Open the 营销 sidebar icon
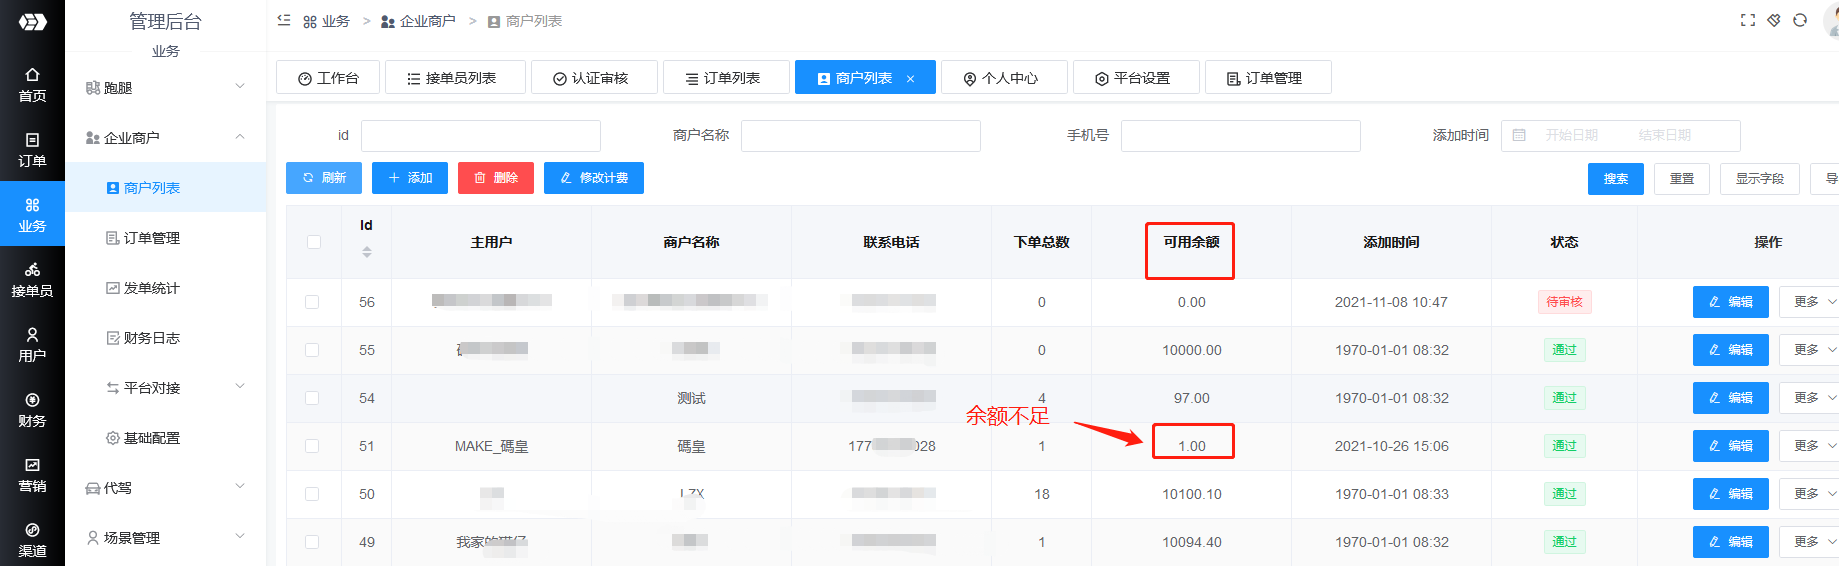Viewport: 1839px width, 566px height. click(x=32, y=475)
